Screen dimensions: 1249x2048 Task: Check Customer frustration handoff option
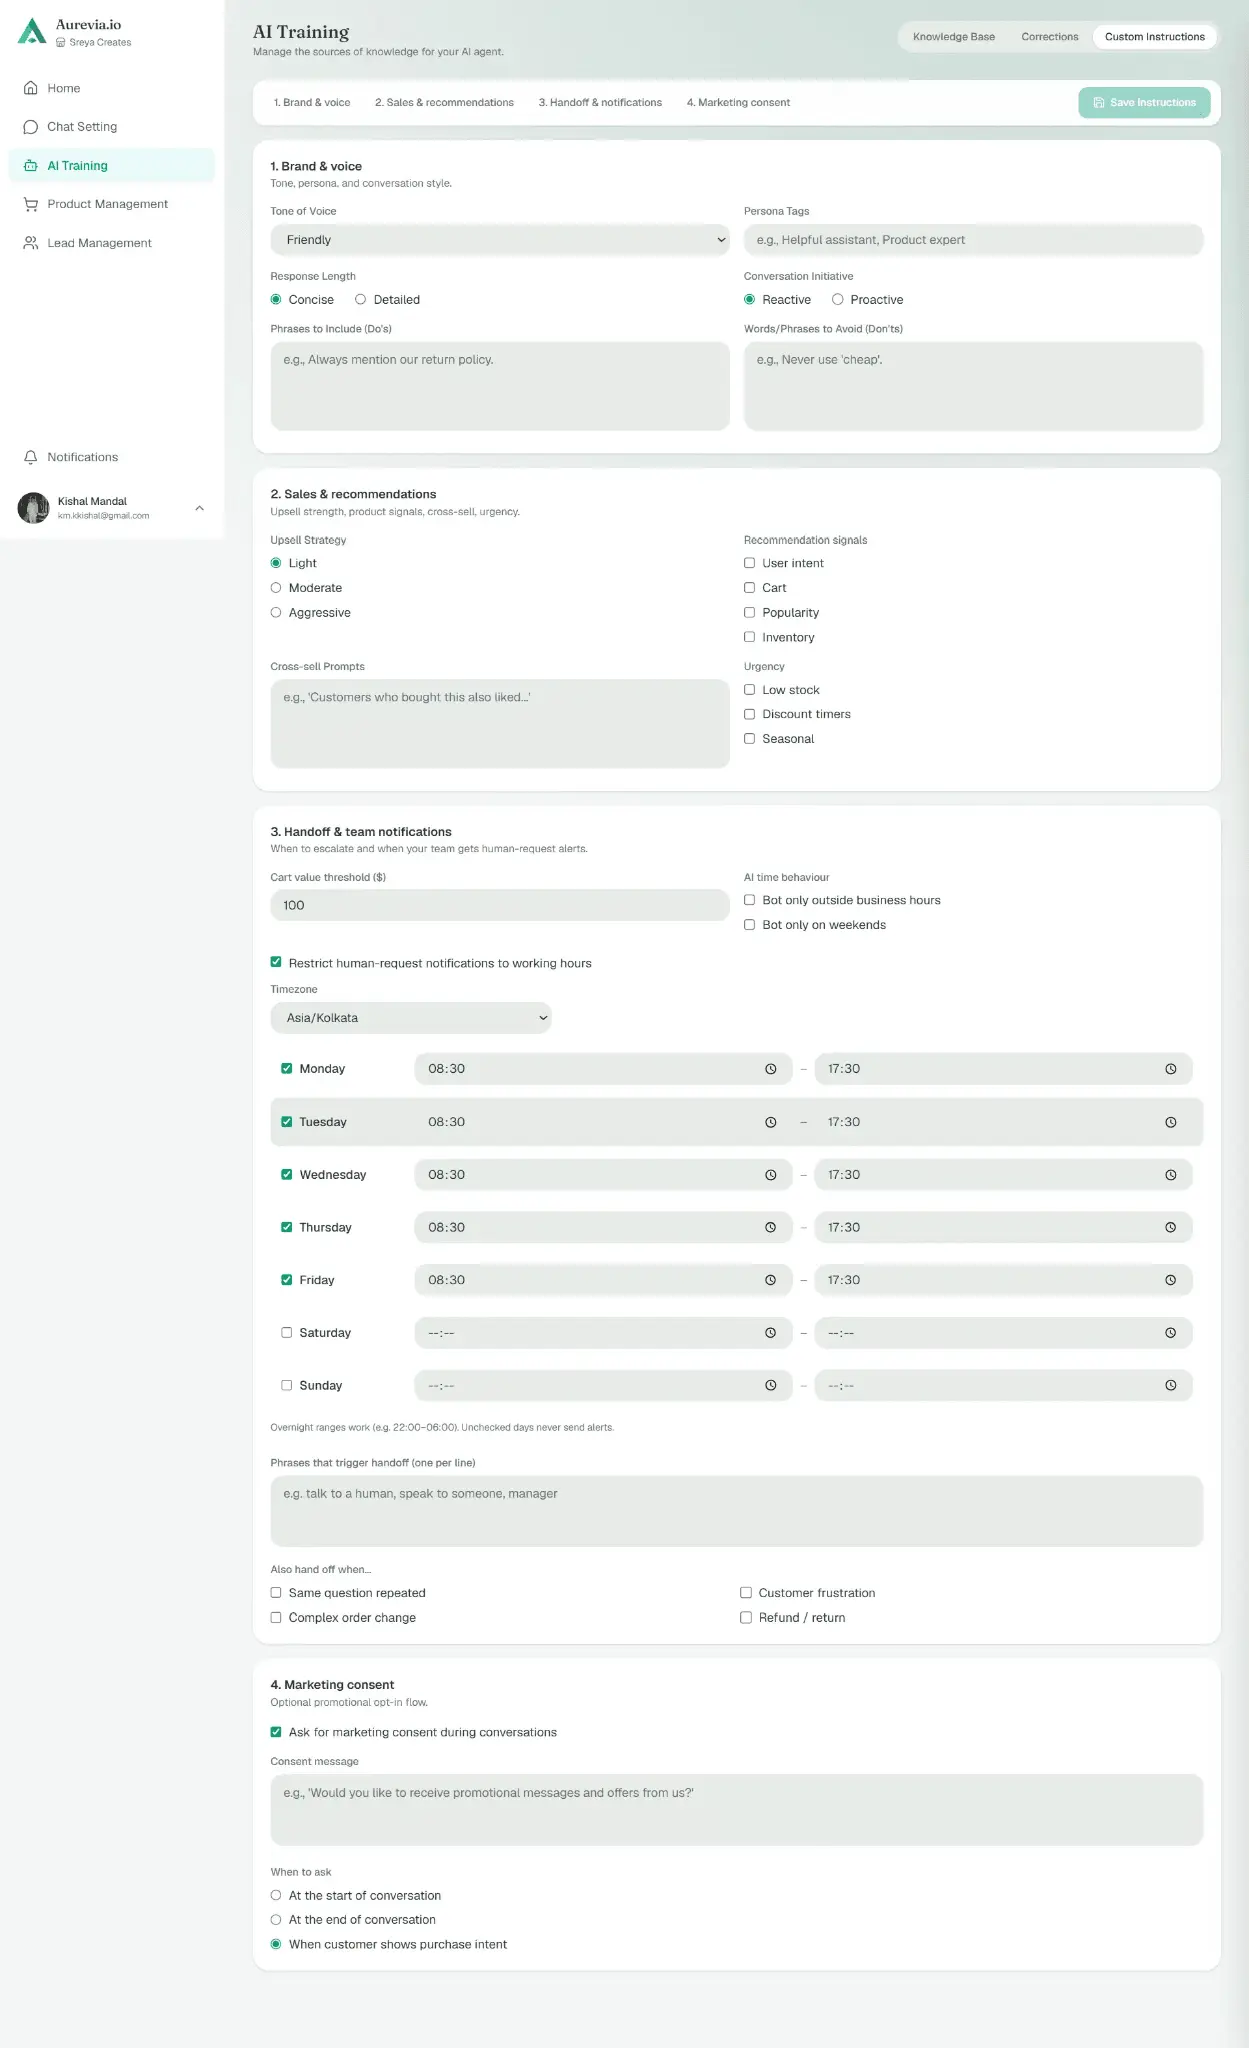coord(746,1593)
